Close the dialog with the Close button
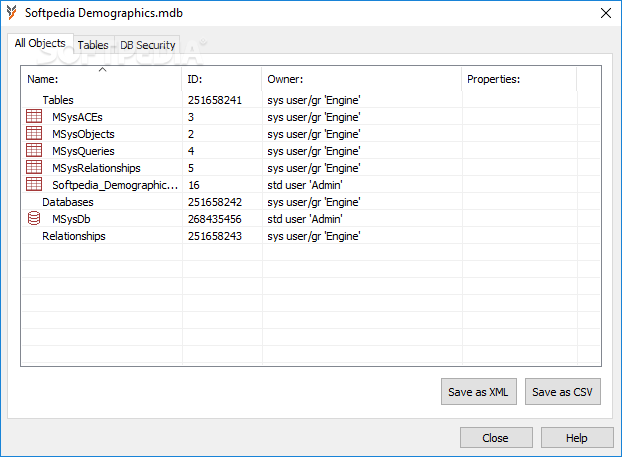Viewport: 622px width, 457px height. tap(496, 438)
